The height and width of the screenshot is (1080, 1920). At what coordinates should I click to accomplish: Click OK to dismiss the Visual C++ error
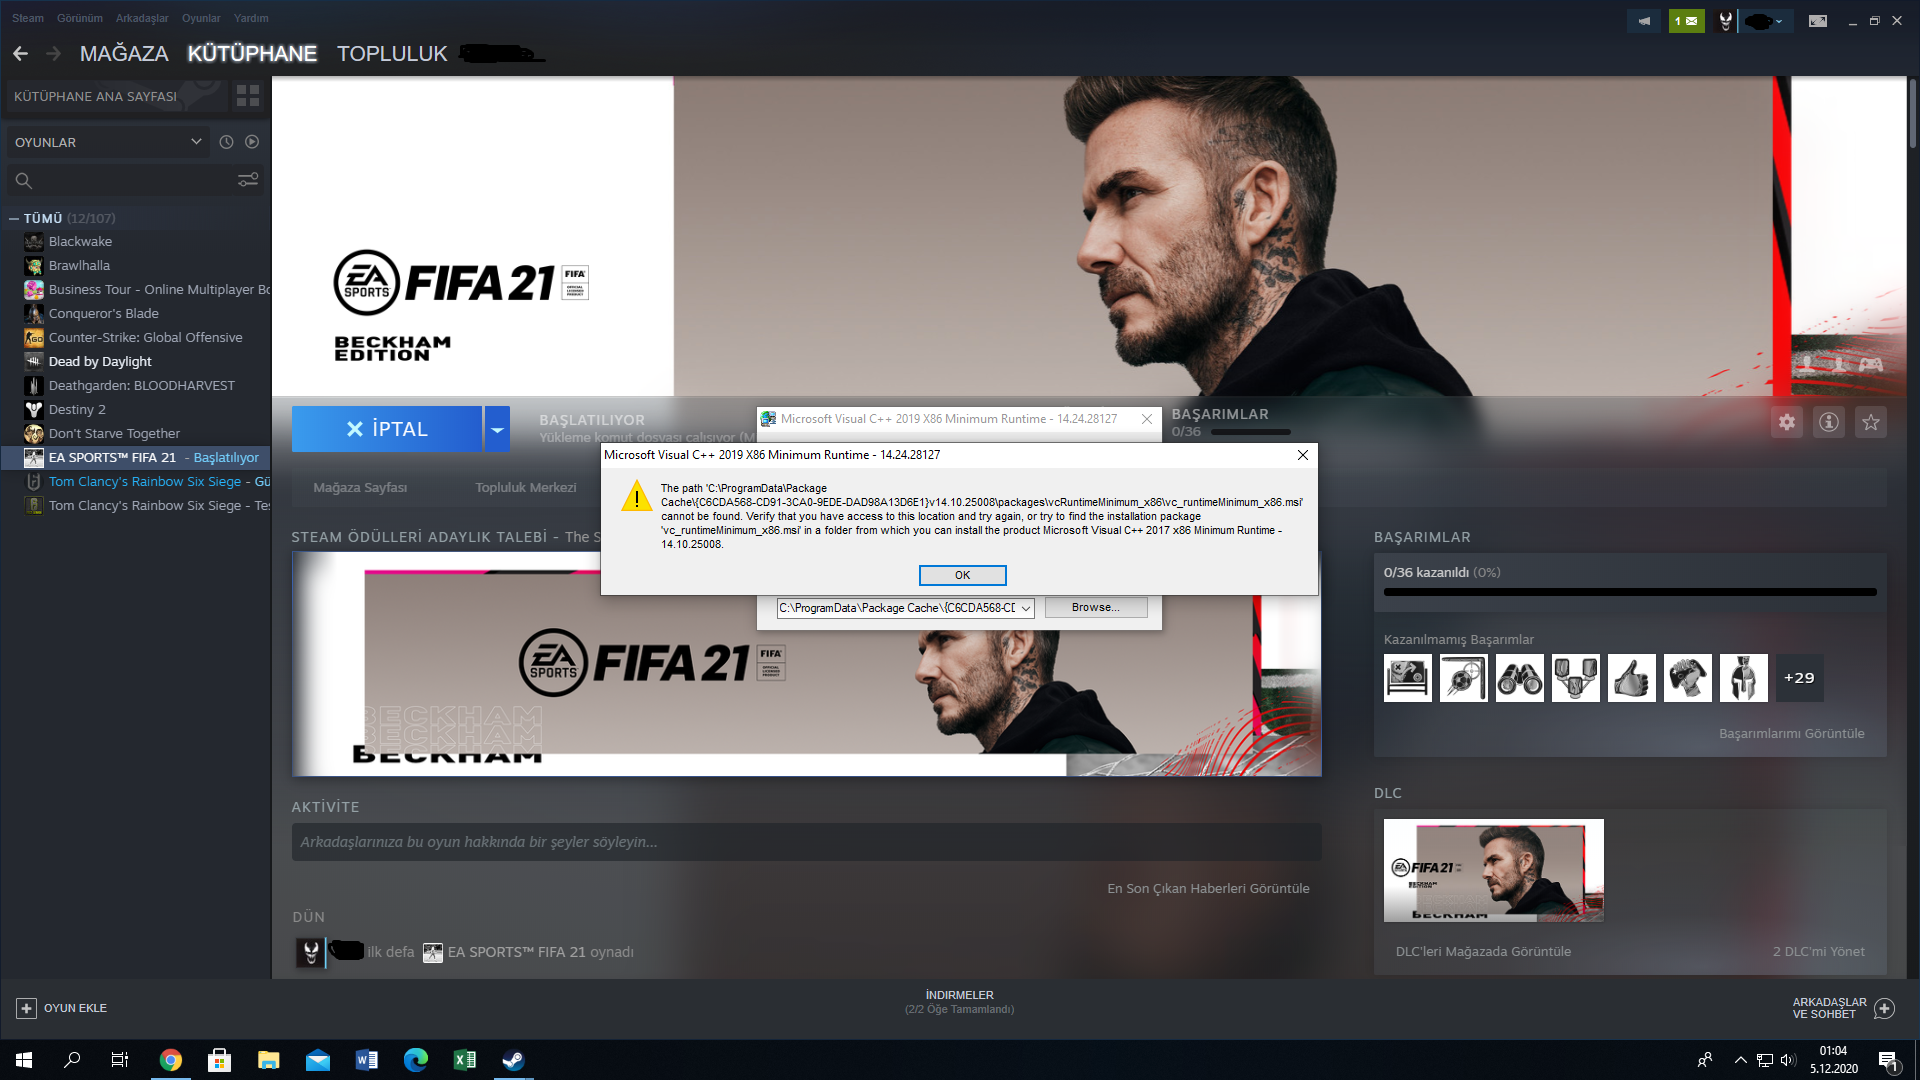click(961, 575)
